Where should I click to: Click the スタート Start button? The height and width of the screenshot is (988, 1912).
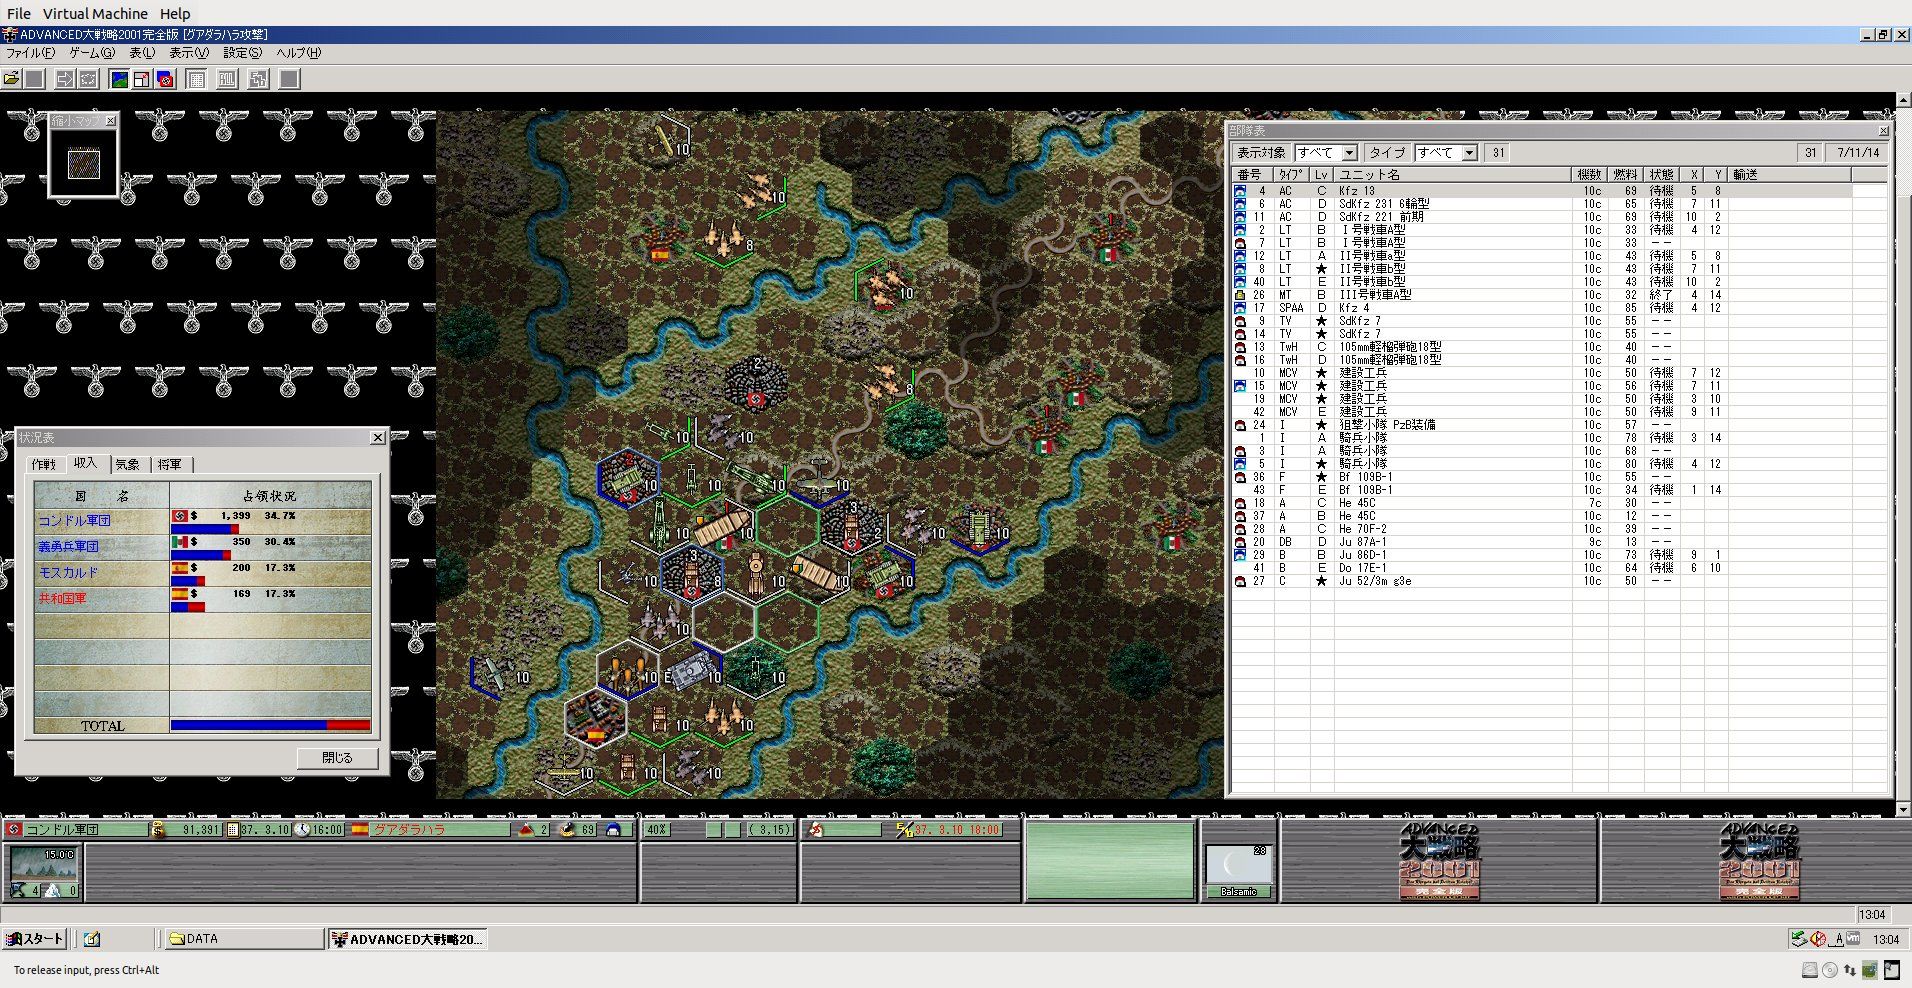35,939
